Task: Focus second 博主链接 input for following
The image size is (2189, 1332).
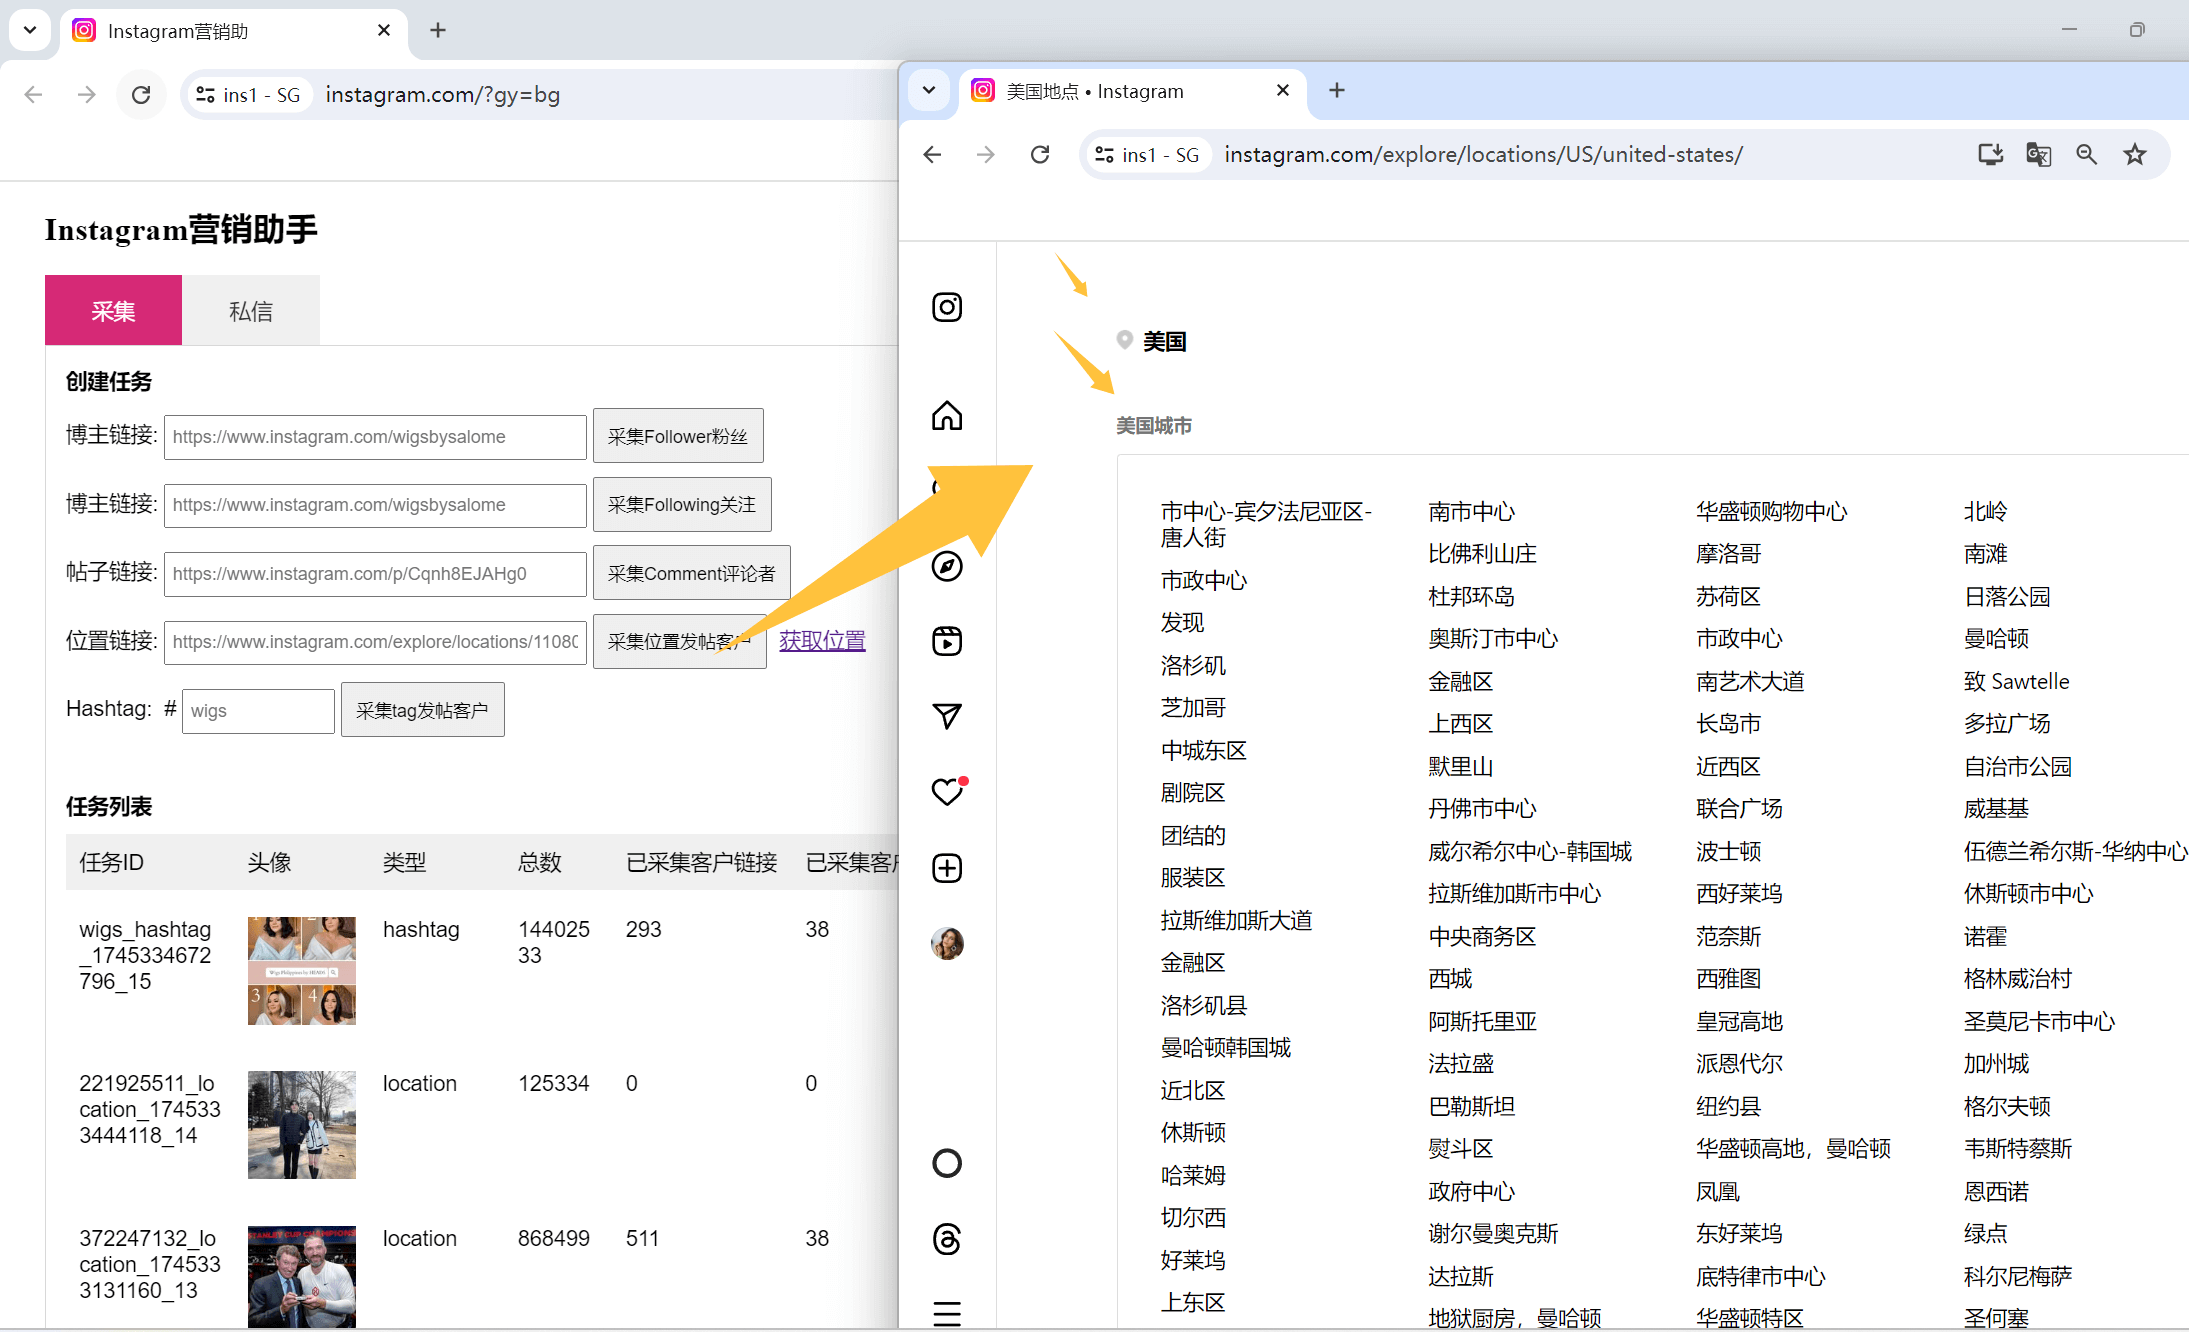Action: (375, 505)
